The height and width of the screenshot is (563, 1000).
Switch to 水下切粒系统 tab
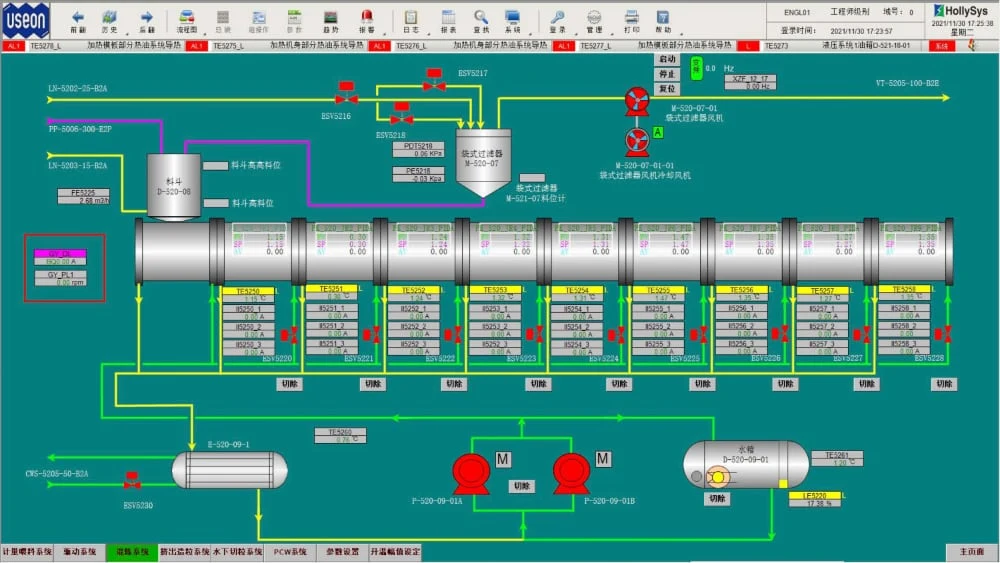[237, 552]
